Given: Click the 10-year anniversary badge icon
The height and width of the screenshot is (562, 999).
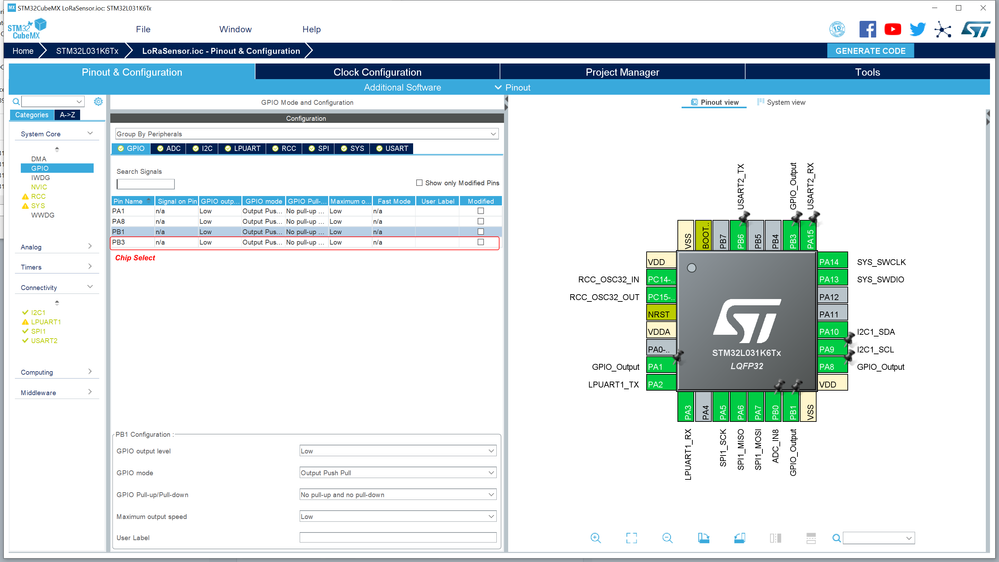Looking at the screenshot, I should [837, 29].
